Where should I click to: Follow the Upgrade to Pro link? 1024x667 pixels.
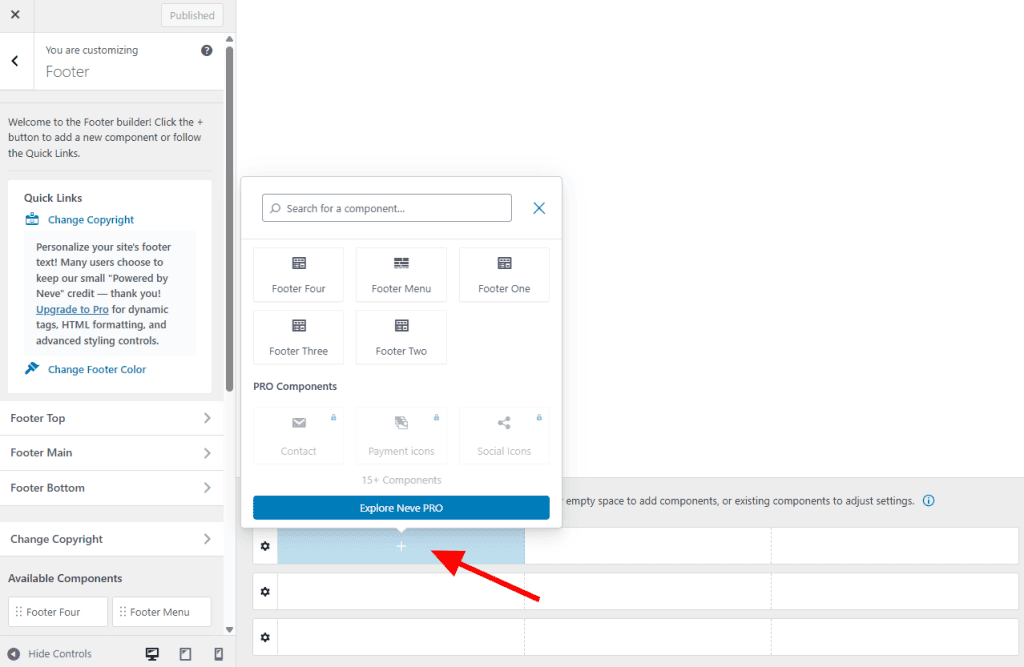coord(70,309)
